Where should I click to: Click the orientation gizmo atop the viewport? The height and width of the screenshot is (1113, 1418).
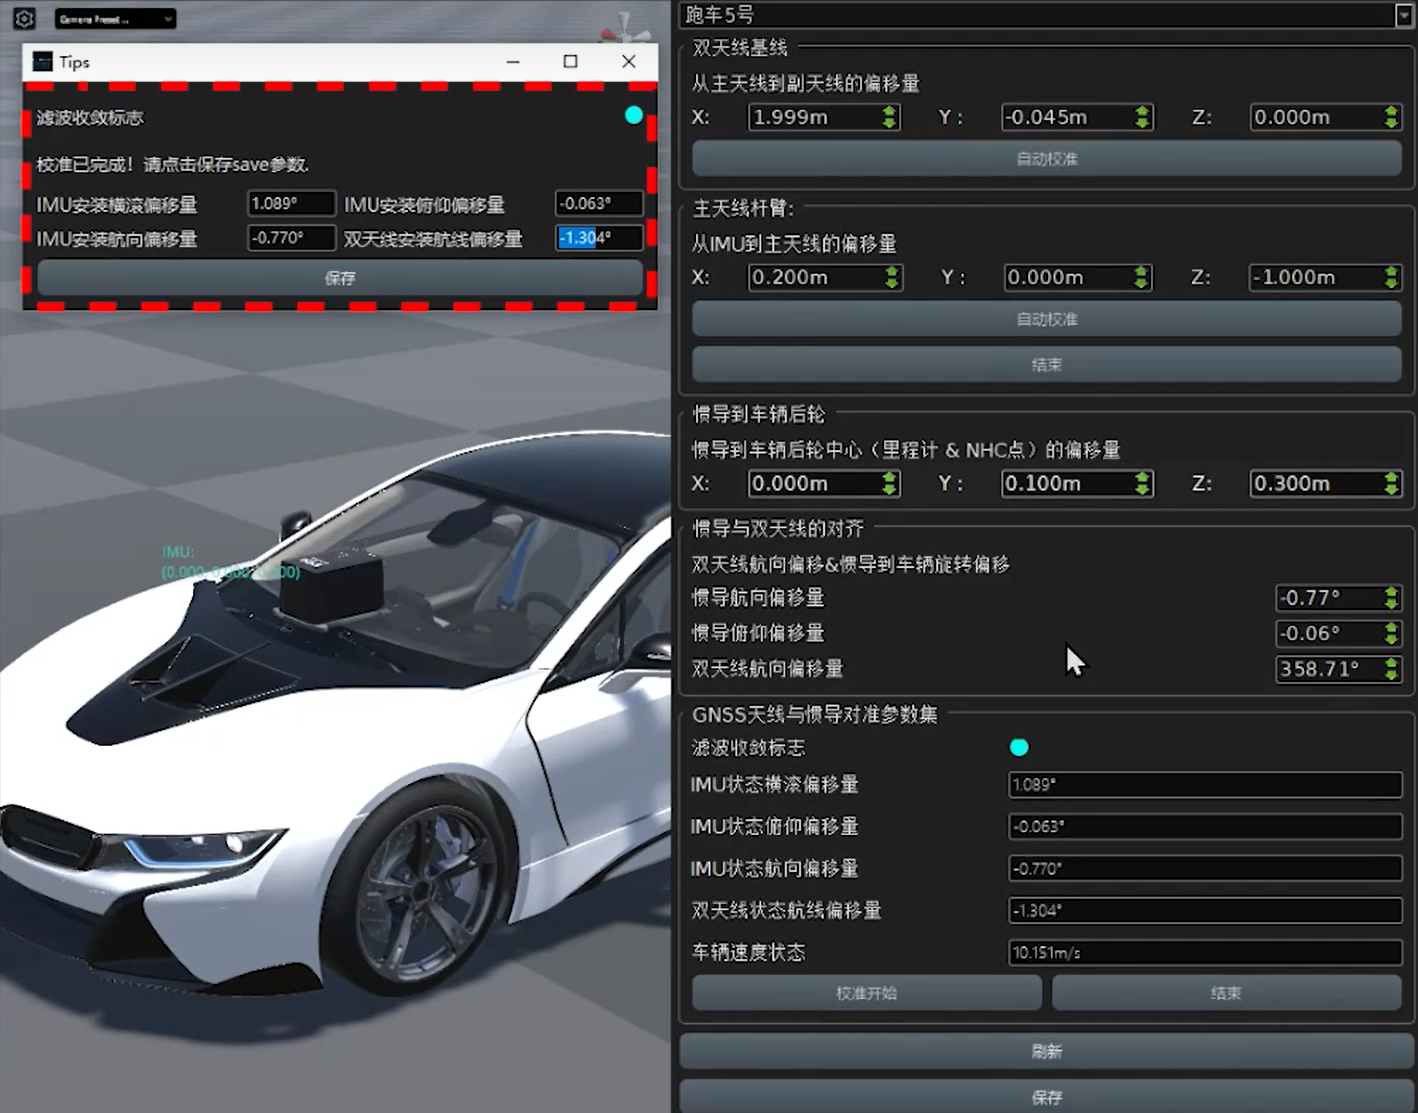(x=624, y=28)
